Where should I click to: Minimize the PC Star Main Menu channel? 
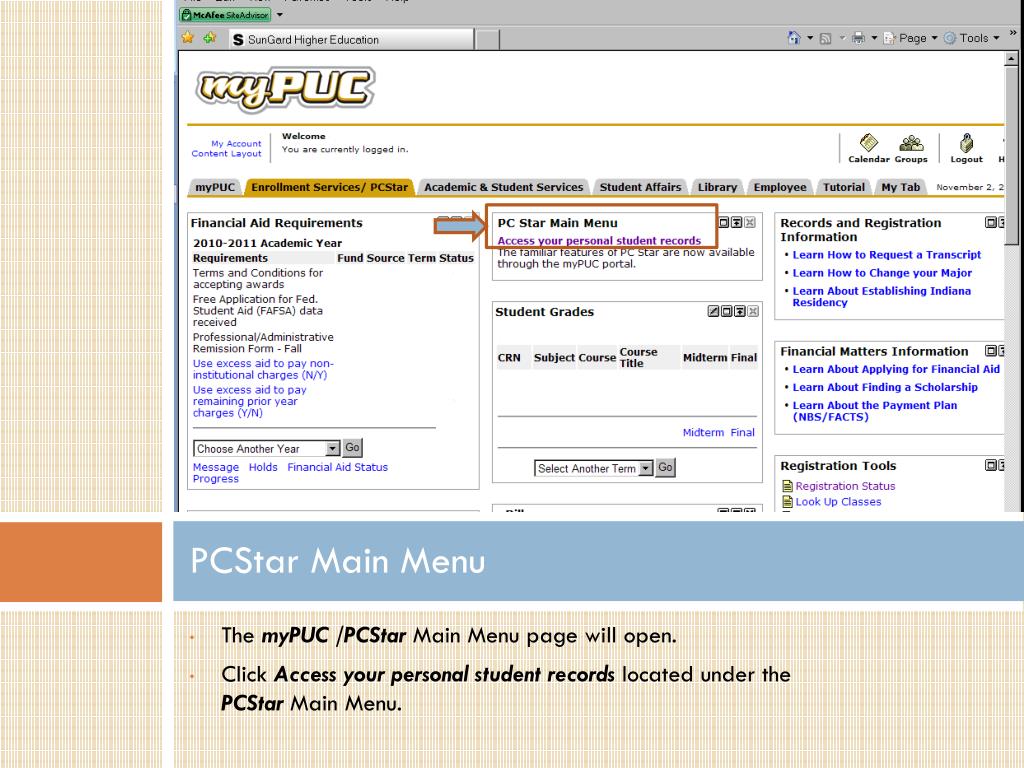click(x=737, y=223)
